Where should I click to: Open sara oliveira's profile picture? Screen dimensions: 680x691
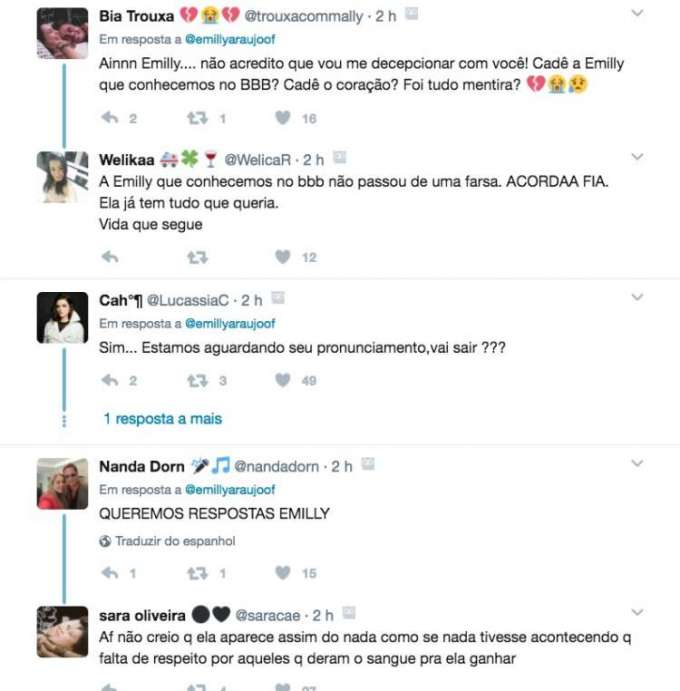[62, 632]
